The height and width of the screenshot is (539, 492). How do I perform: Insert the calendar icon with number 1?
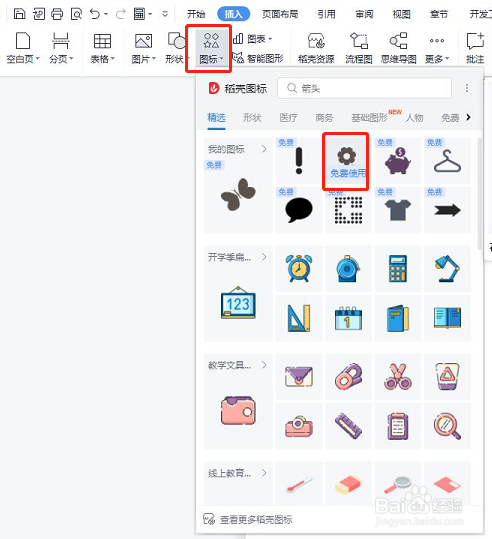point(348,318)
